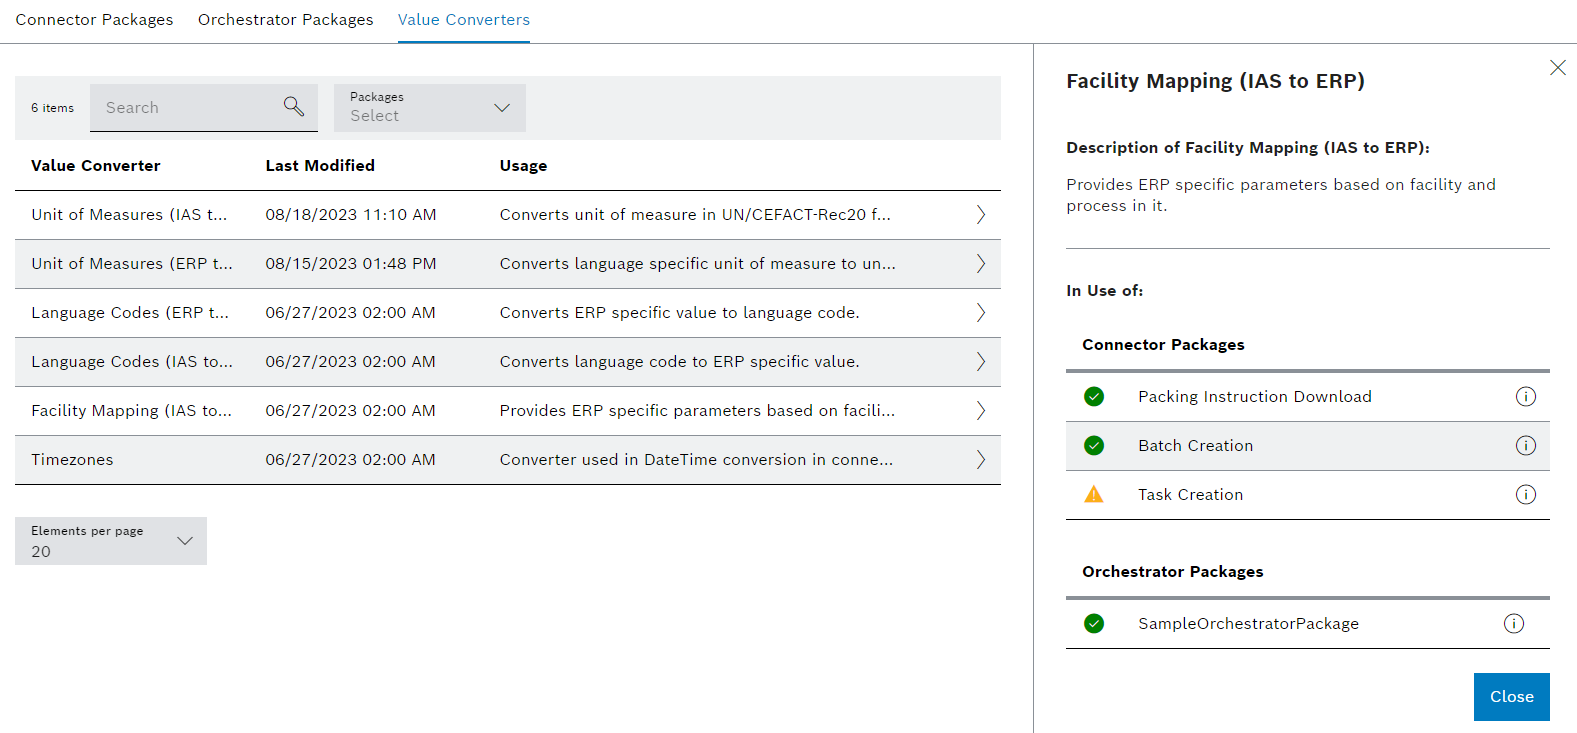Switch to Connector Packages tab
The image size is (1577, 733).
94,20
